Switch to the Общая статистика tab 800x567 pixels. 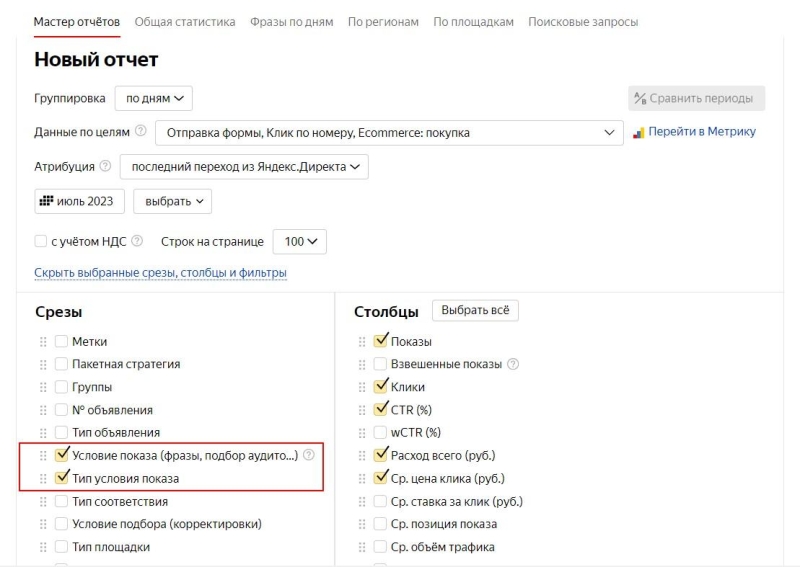point(185,22)
